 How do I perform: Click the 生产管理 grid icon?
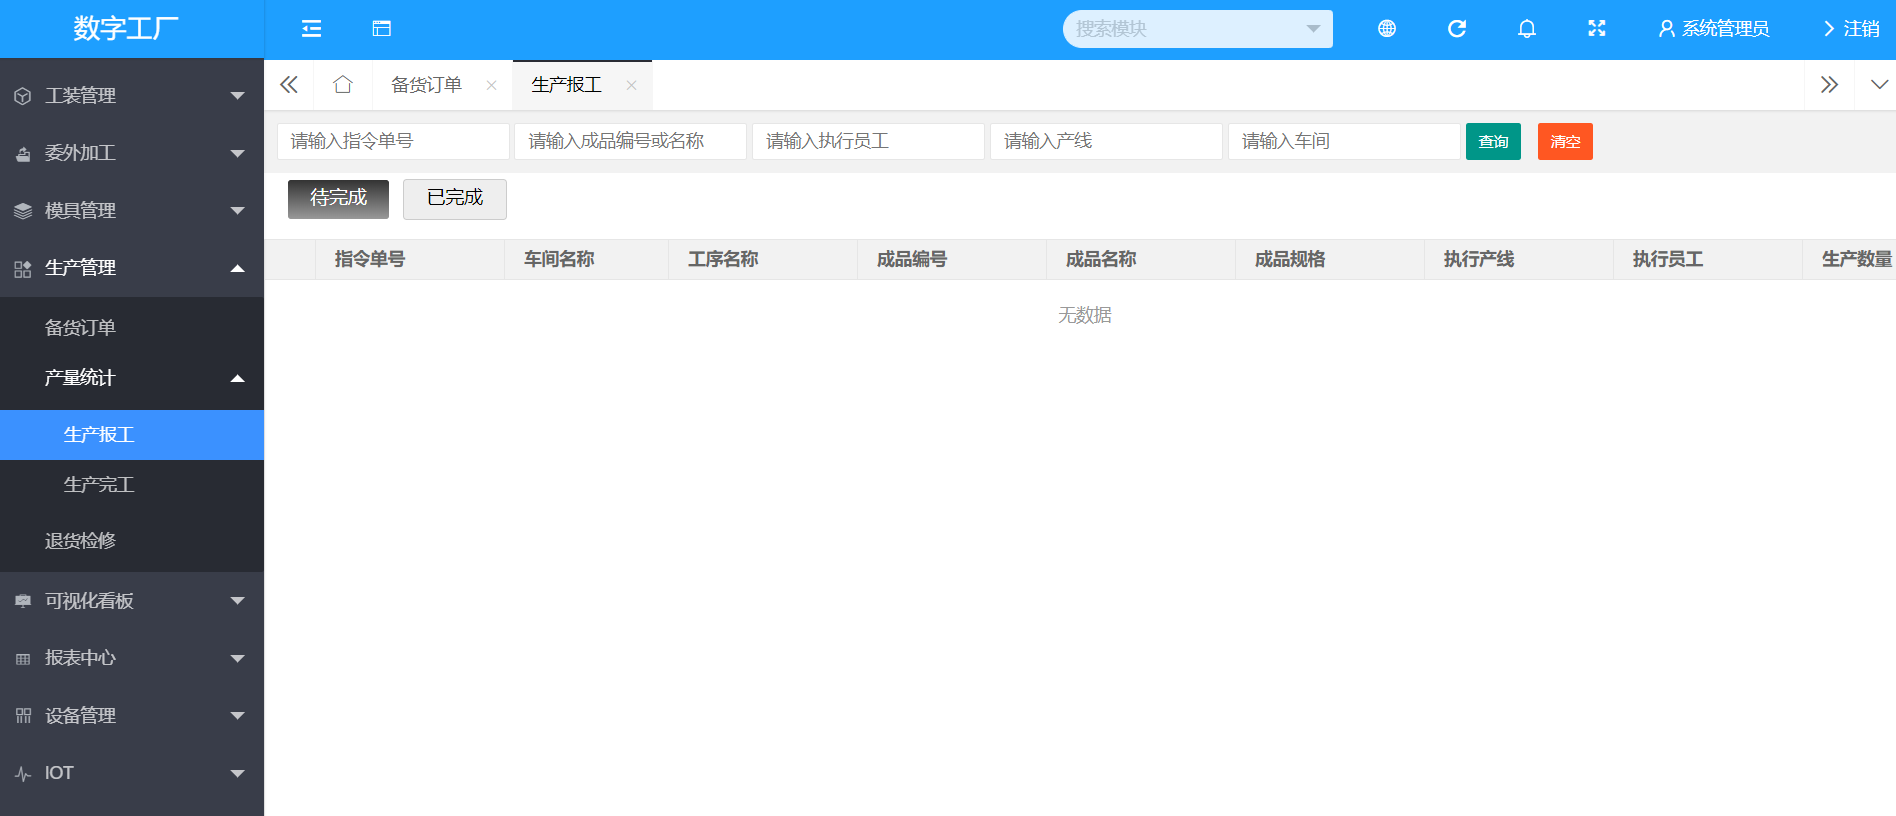[x=23, y=269]
